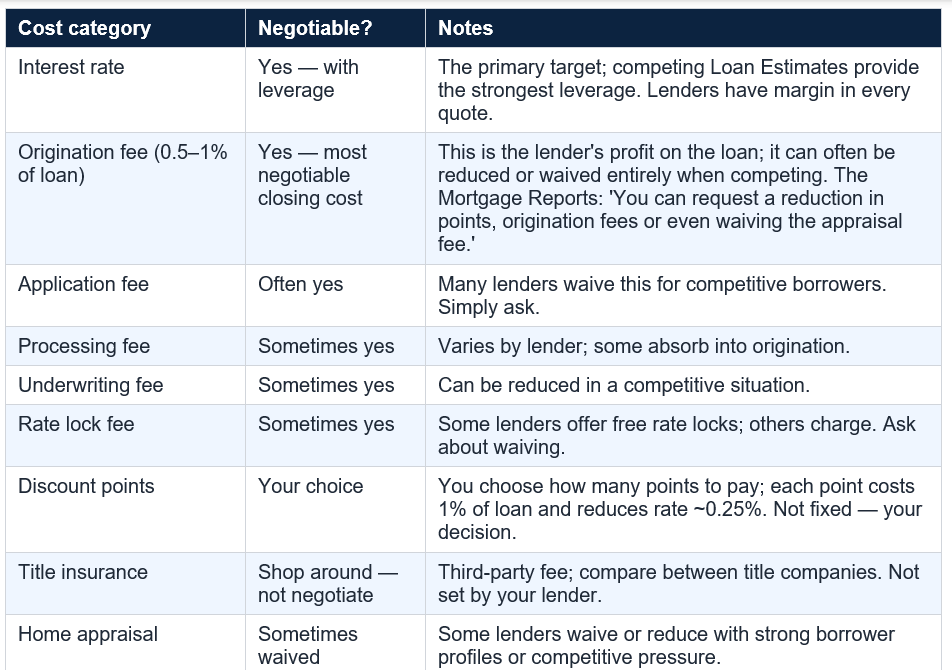This screenshot has height=670, width=952.
Task: Click 'Yes — most negotiable closing cost' cell
Action: click(x=335, y=198)
